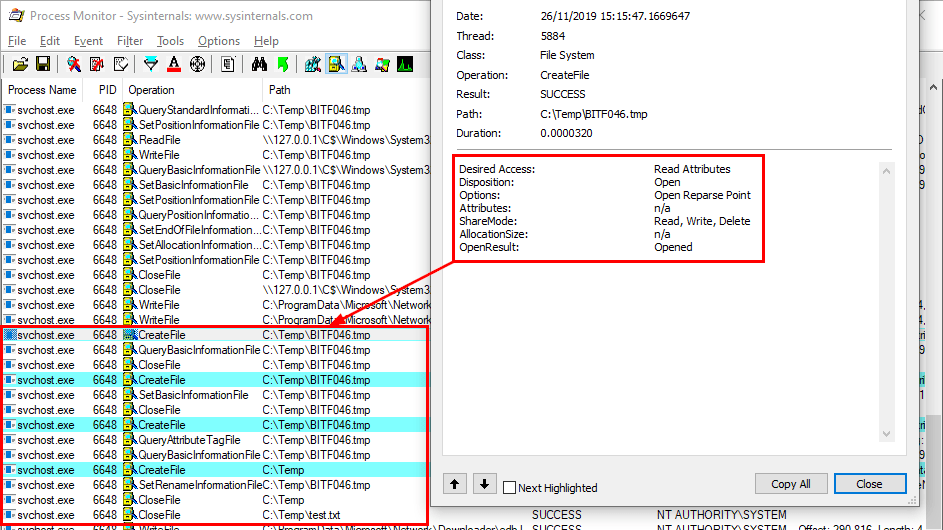Toggle Show Process and Thread Activity icon
Image resolution: width=943 pixels, height=530 pixels.
click(382, 64)
